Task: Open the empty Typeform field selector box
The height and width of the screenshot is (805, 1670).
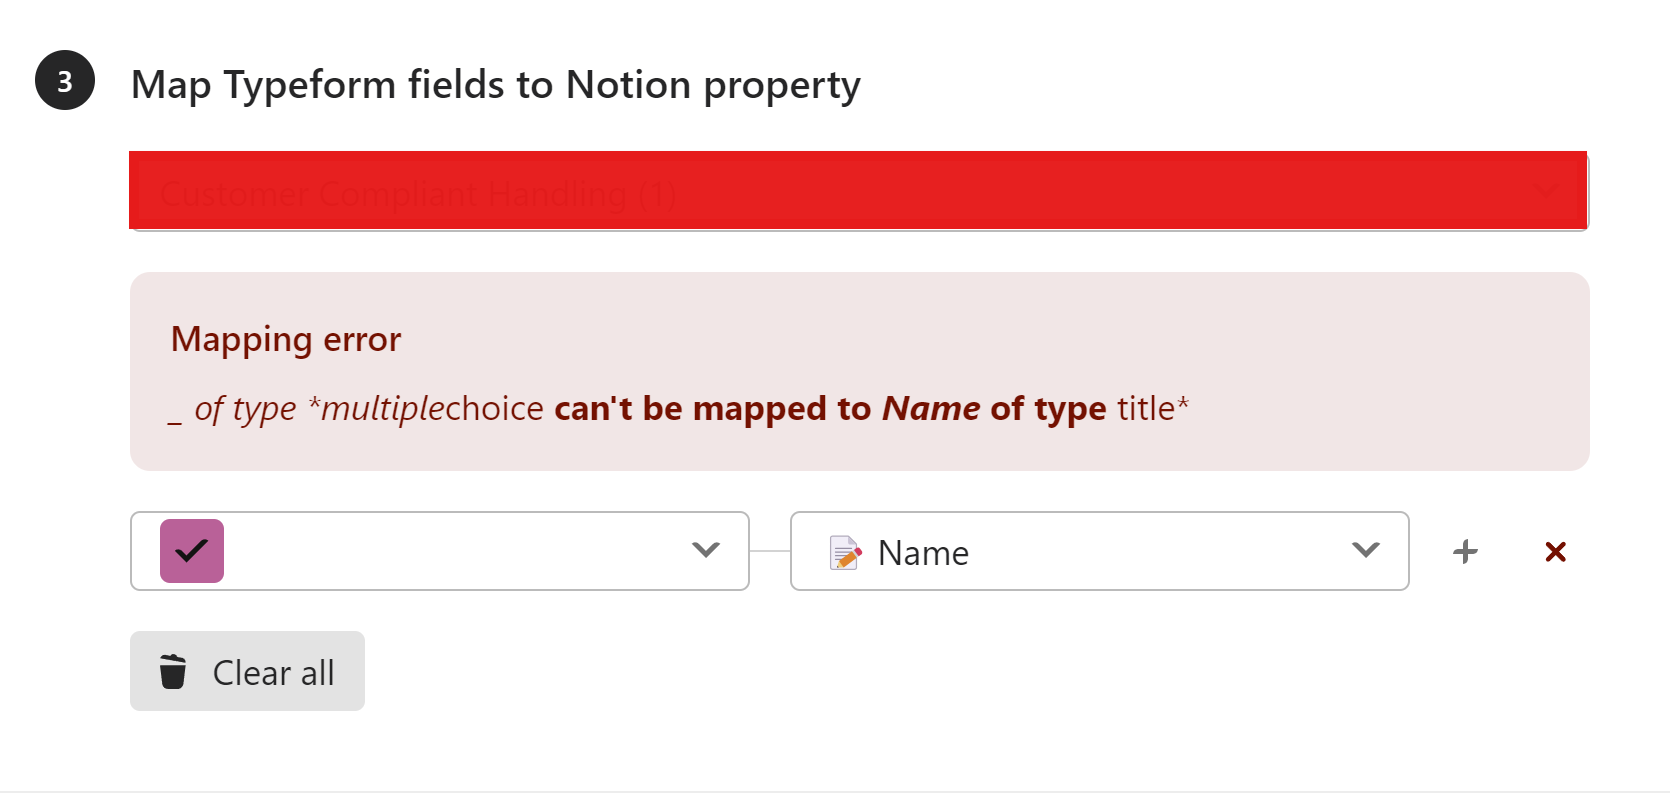Action: click(x=440, y=551)
